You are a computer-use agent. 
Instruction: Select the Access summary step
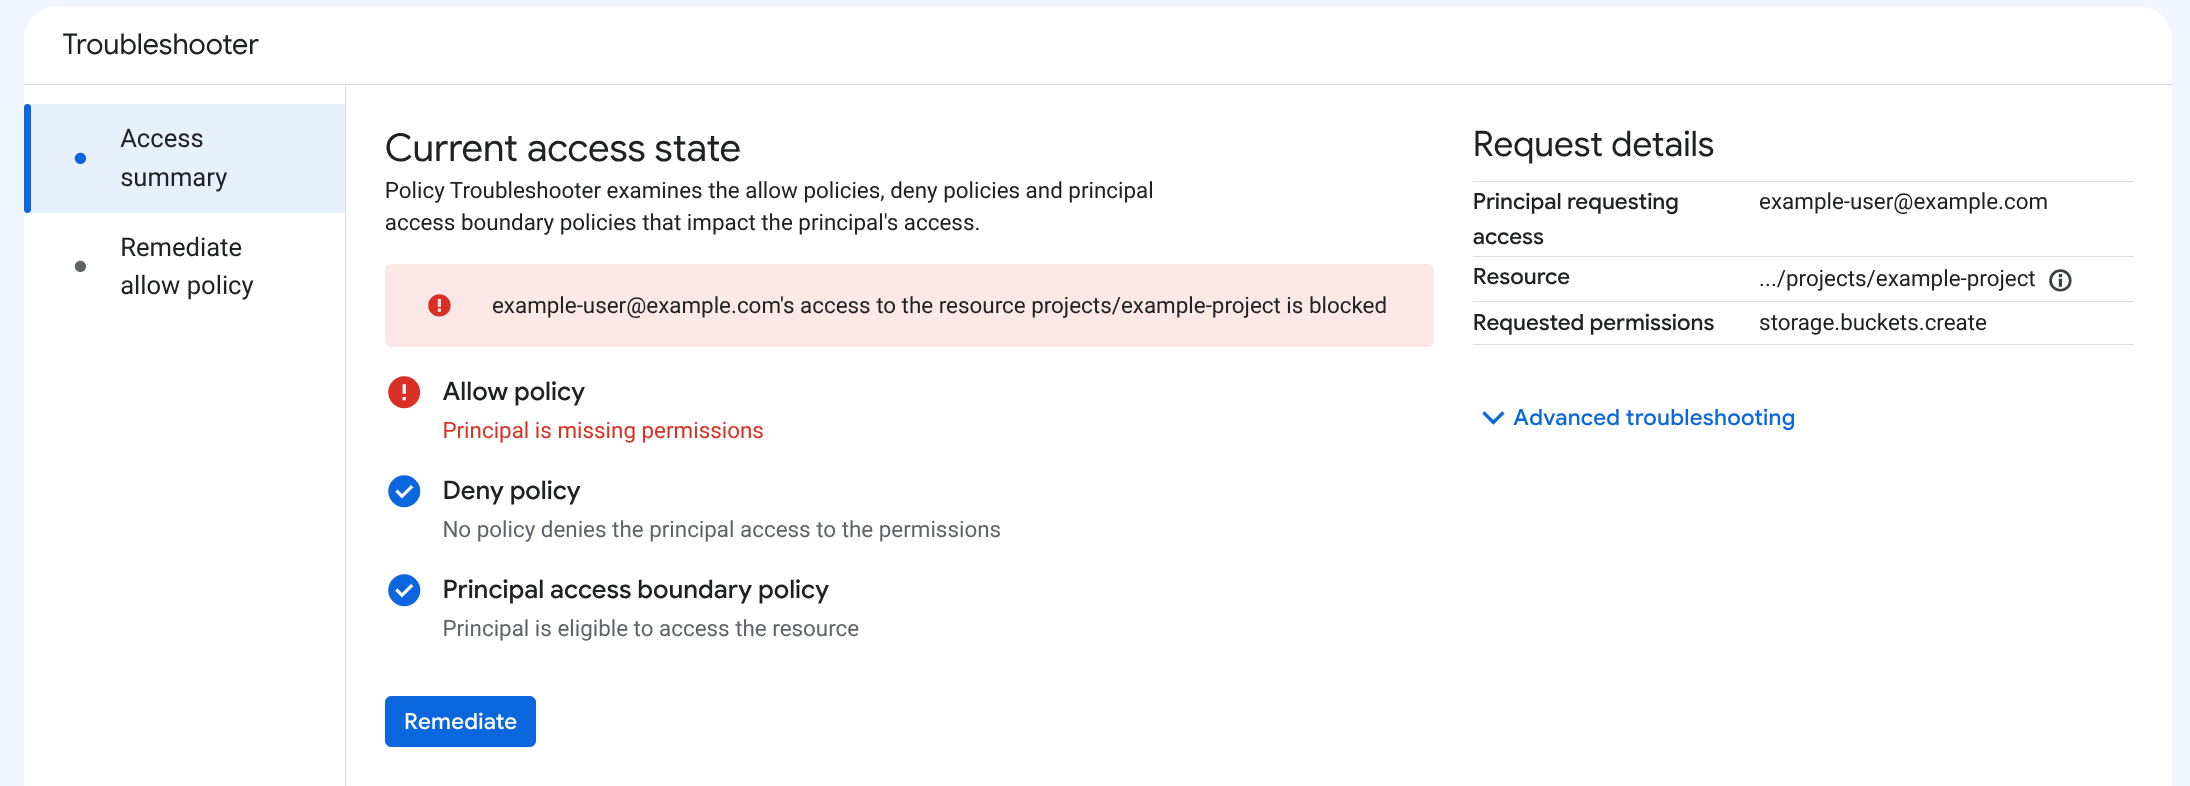click(186, 158)
